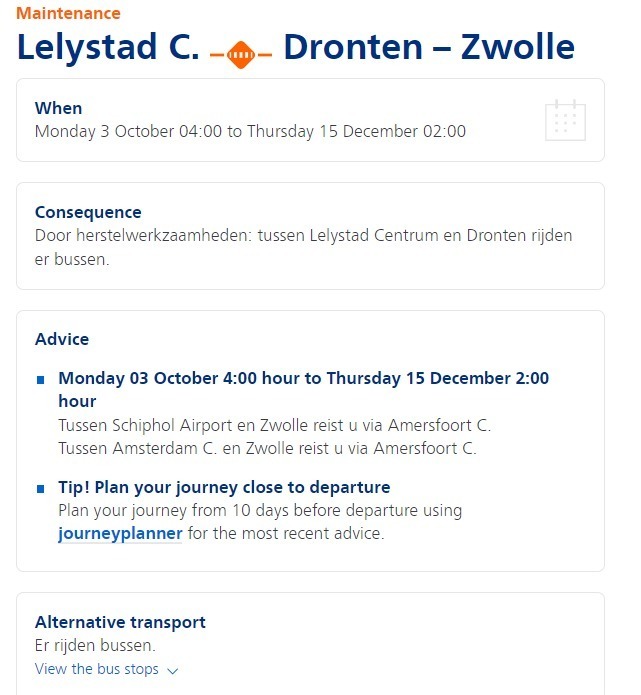The image size is (641, 695).
Task: Select the Dronten – Zwolle title text
Action: tap(429, 47)
